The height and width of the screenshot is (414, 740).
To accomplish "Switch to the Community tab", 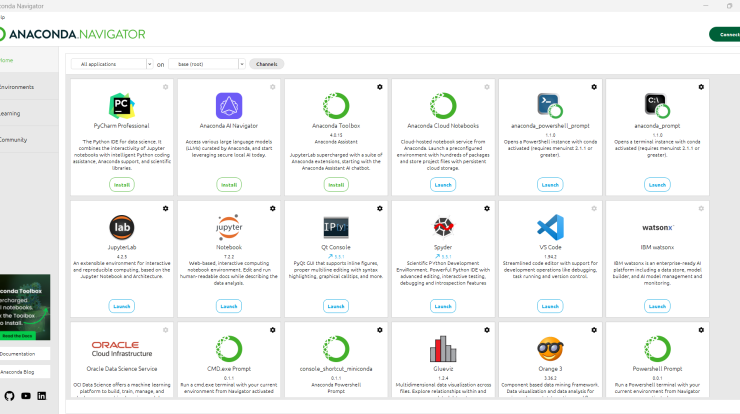I will 29,140.
